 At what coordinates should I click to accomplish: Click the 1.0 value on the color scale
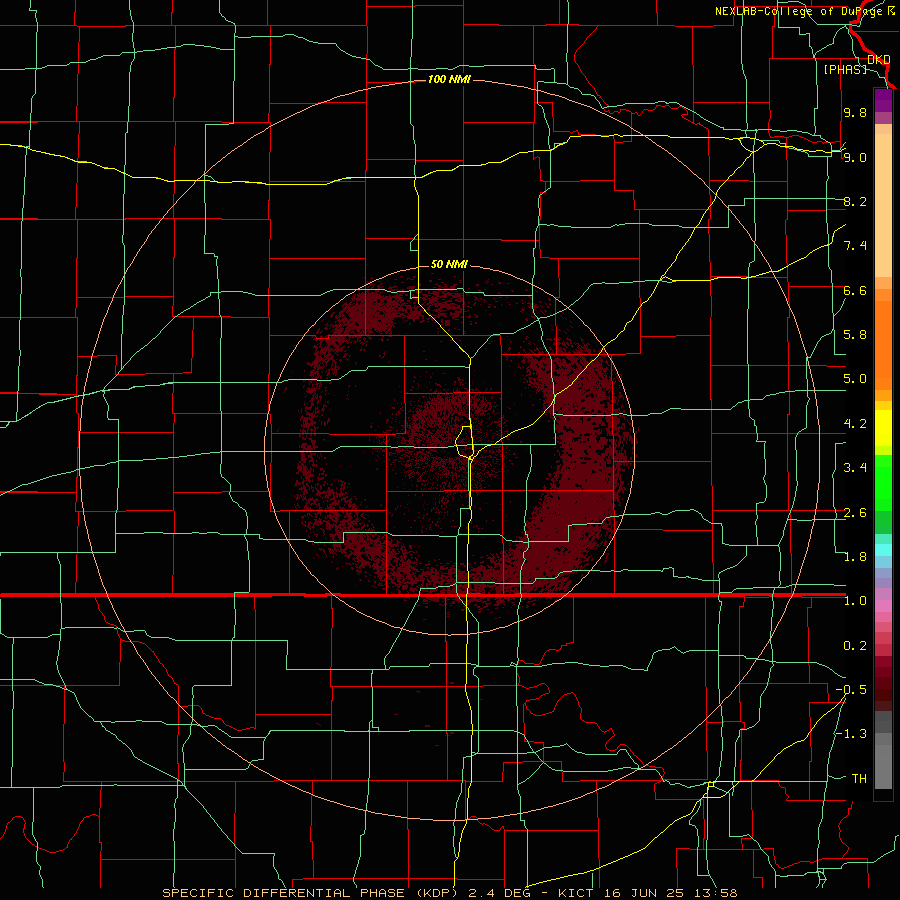pos(855,601)
